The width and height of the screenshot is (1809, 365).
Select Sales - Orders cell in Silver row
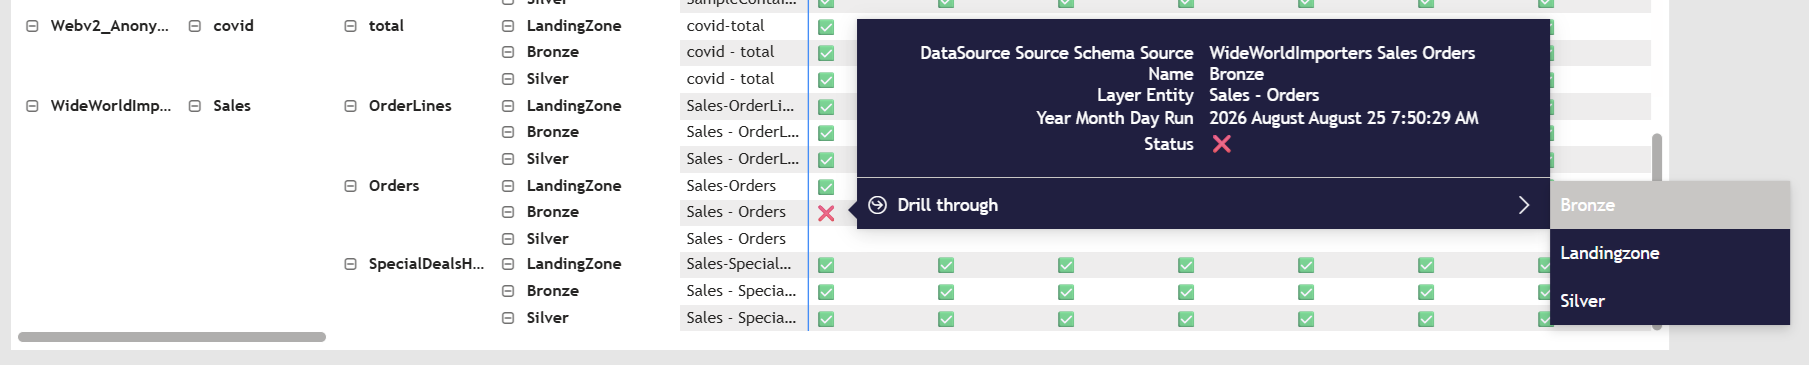[x=743, y=239]
